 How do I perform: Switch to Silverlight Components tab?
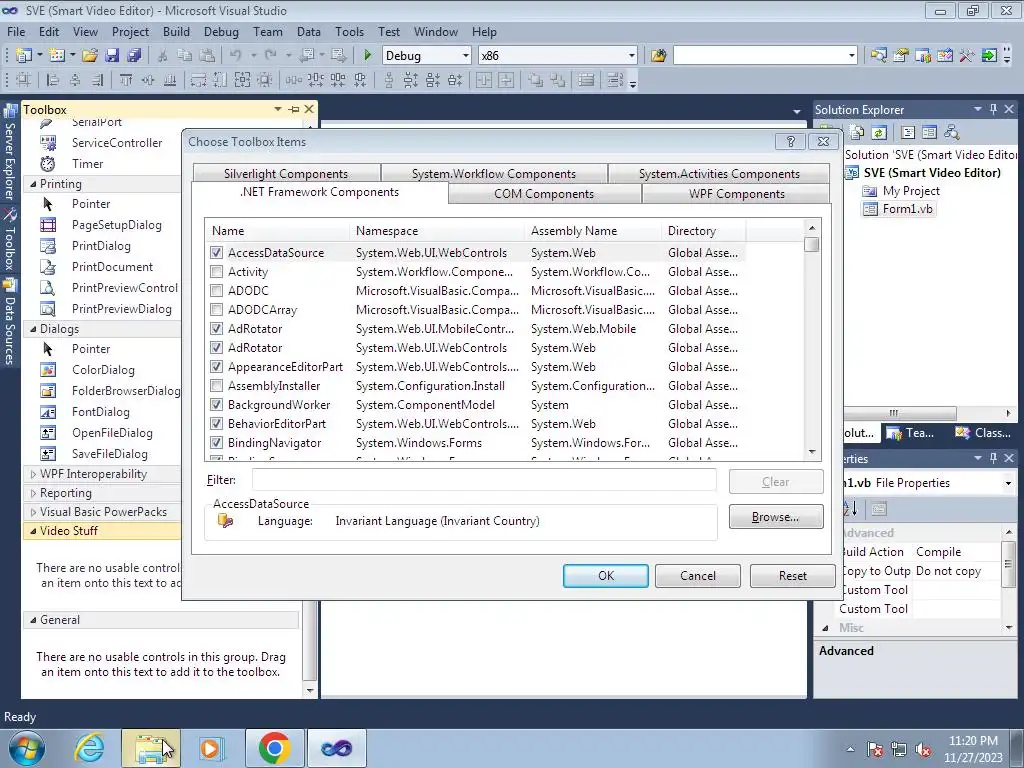[x=286, y=174]
